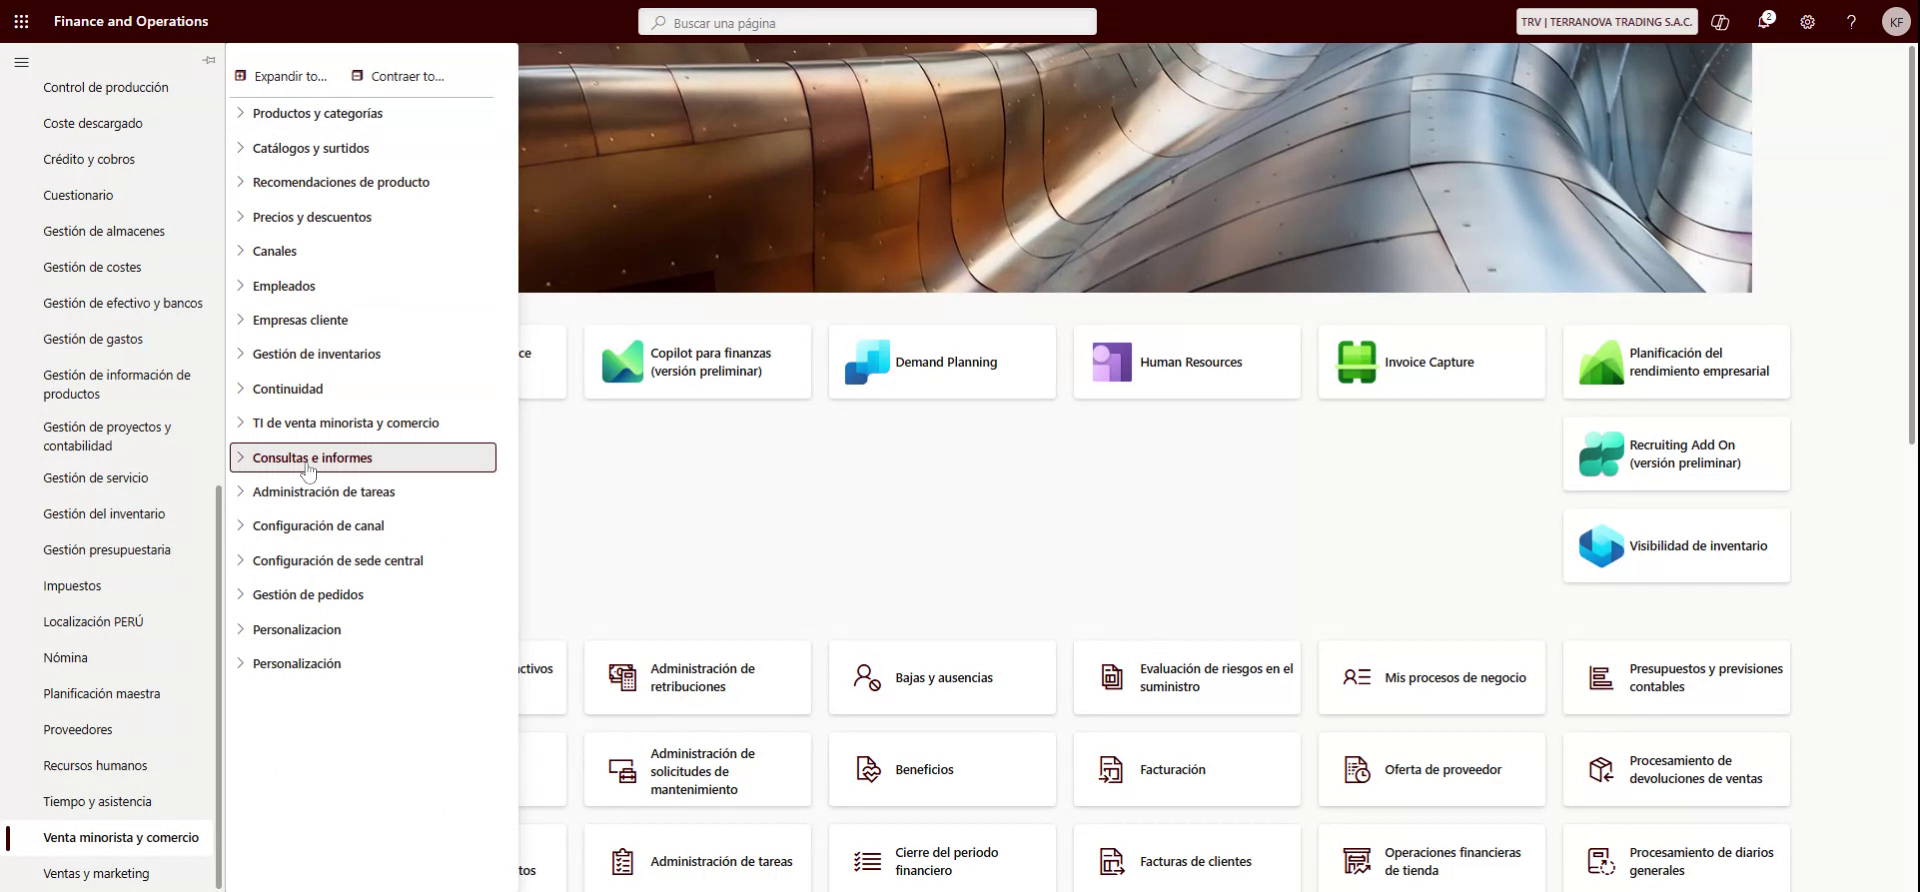Expand the Configuración de sede central chevron

[x=240, y=561]
